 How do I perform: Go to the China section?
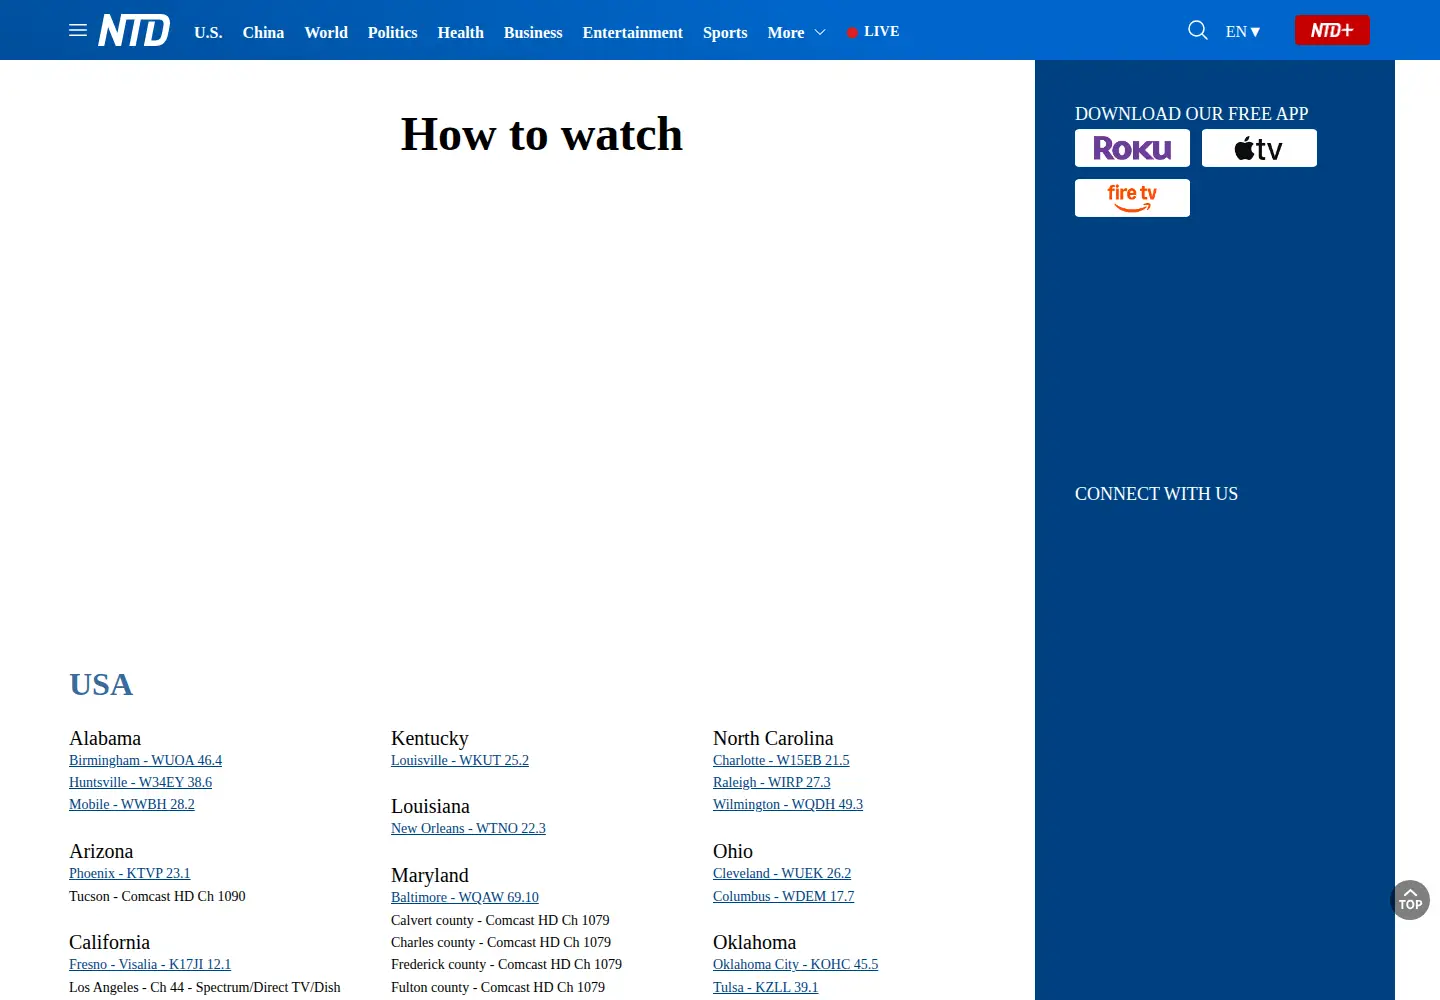click(x=263, y=33)
